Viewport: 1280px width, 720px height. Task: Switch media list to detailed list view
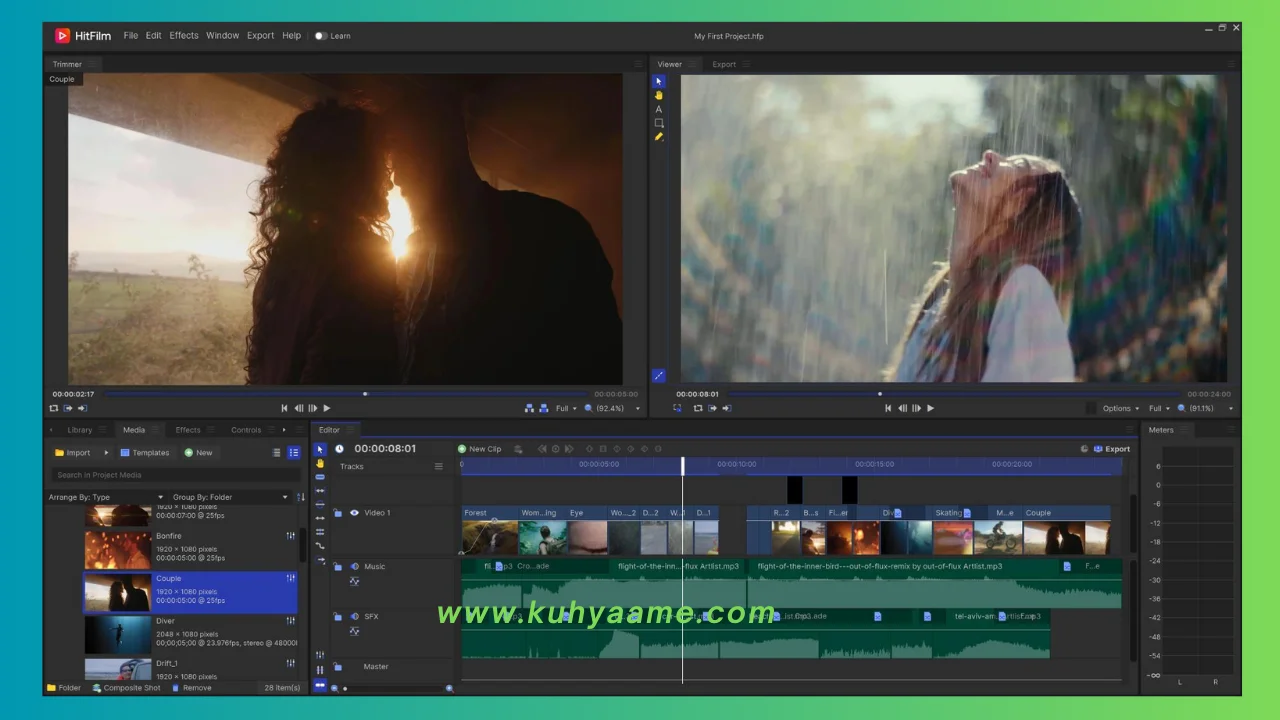coord(294,453)
